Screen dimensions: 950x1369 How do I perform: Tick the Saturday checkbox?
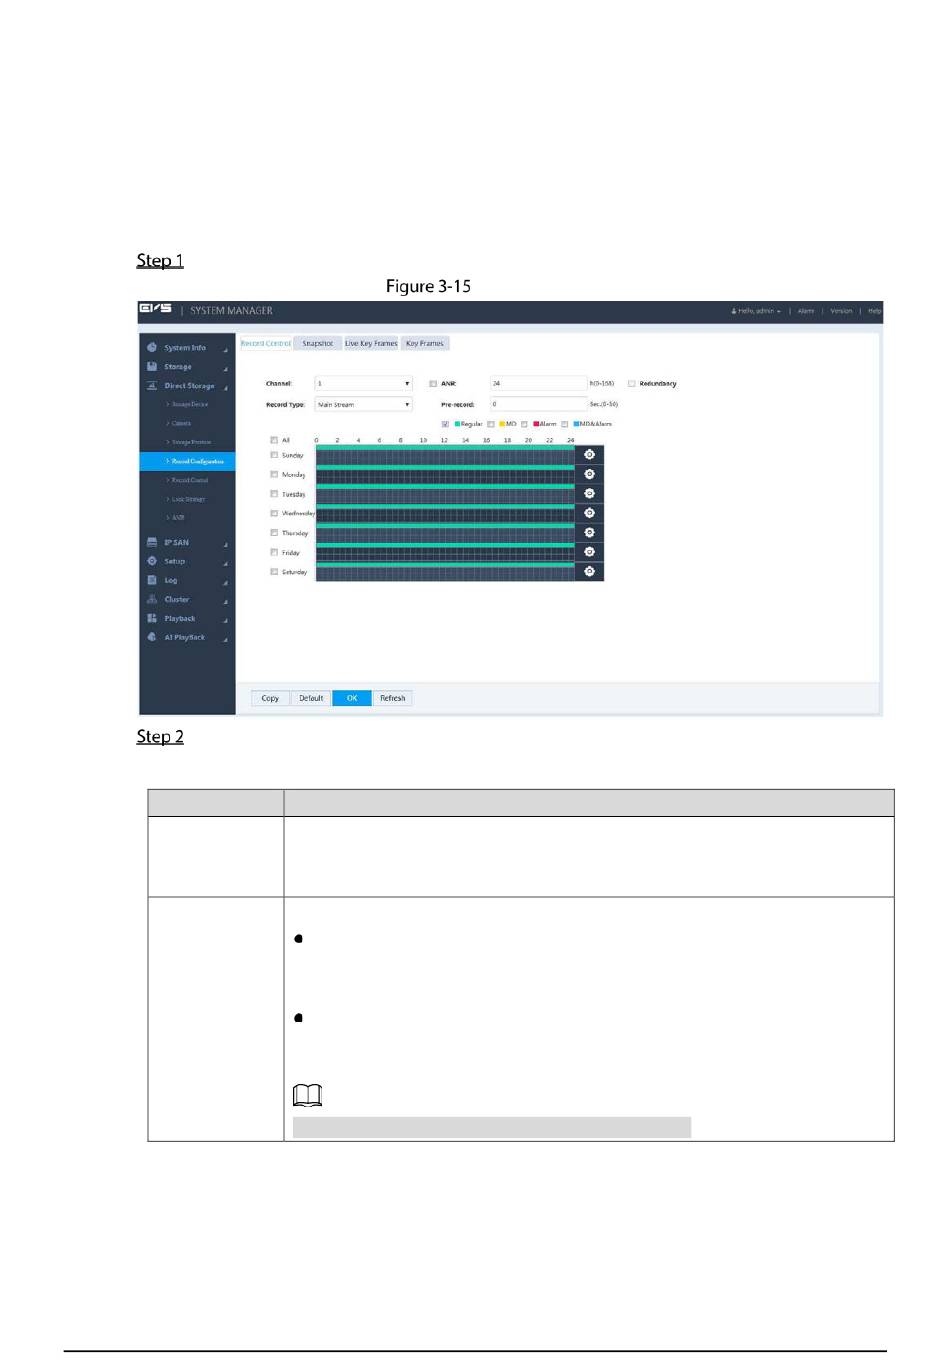274,572
